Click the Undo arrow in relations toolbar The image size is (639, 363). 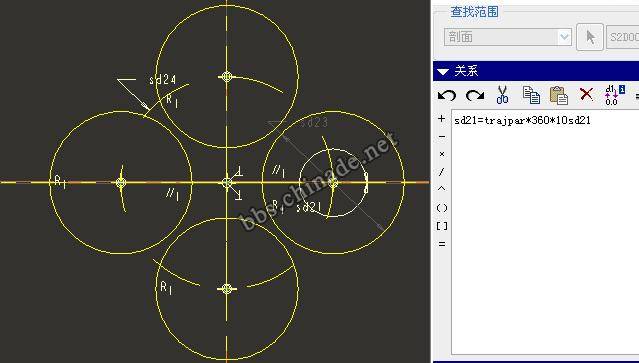click(x=447, y=95)
